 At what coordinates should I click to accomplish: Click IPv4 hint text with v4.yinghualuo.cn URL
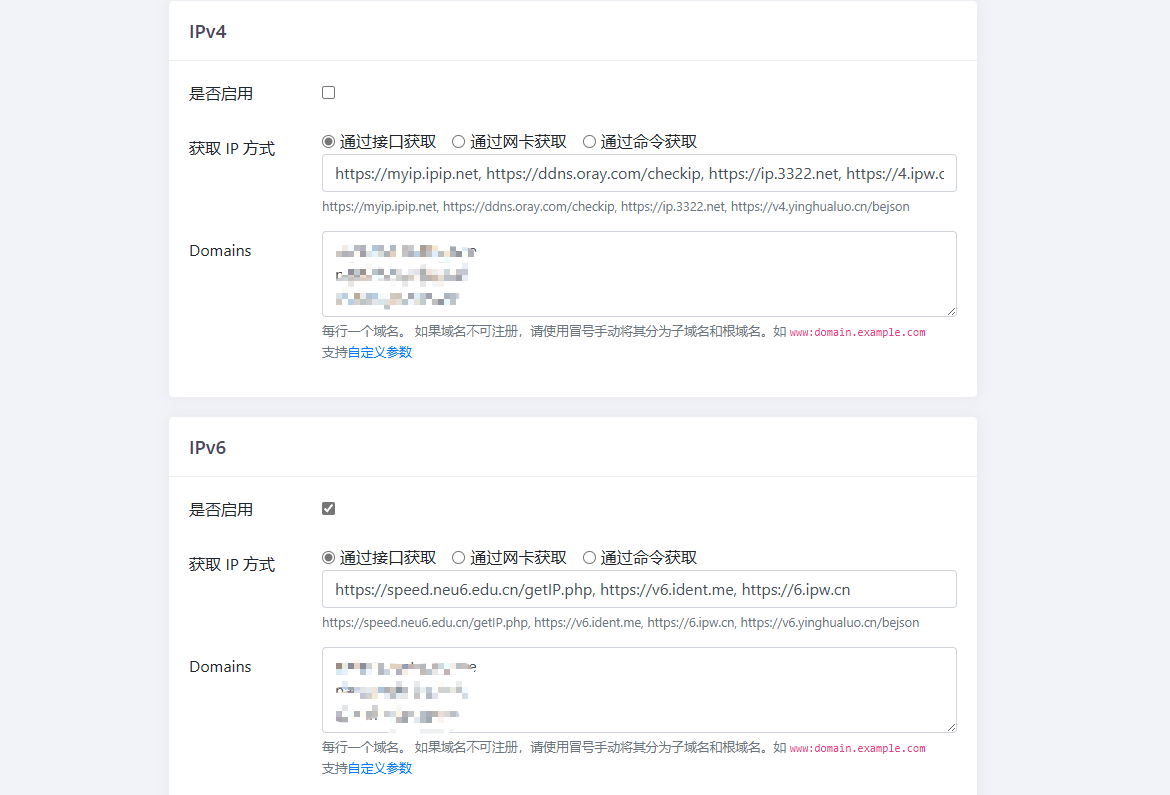coord(616,207)
